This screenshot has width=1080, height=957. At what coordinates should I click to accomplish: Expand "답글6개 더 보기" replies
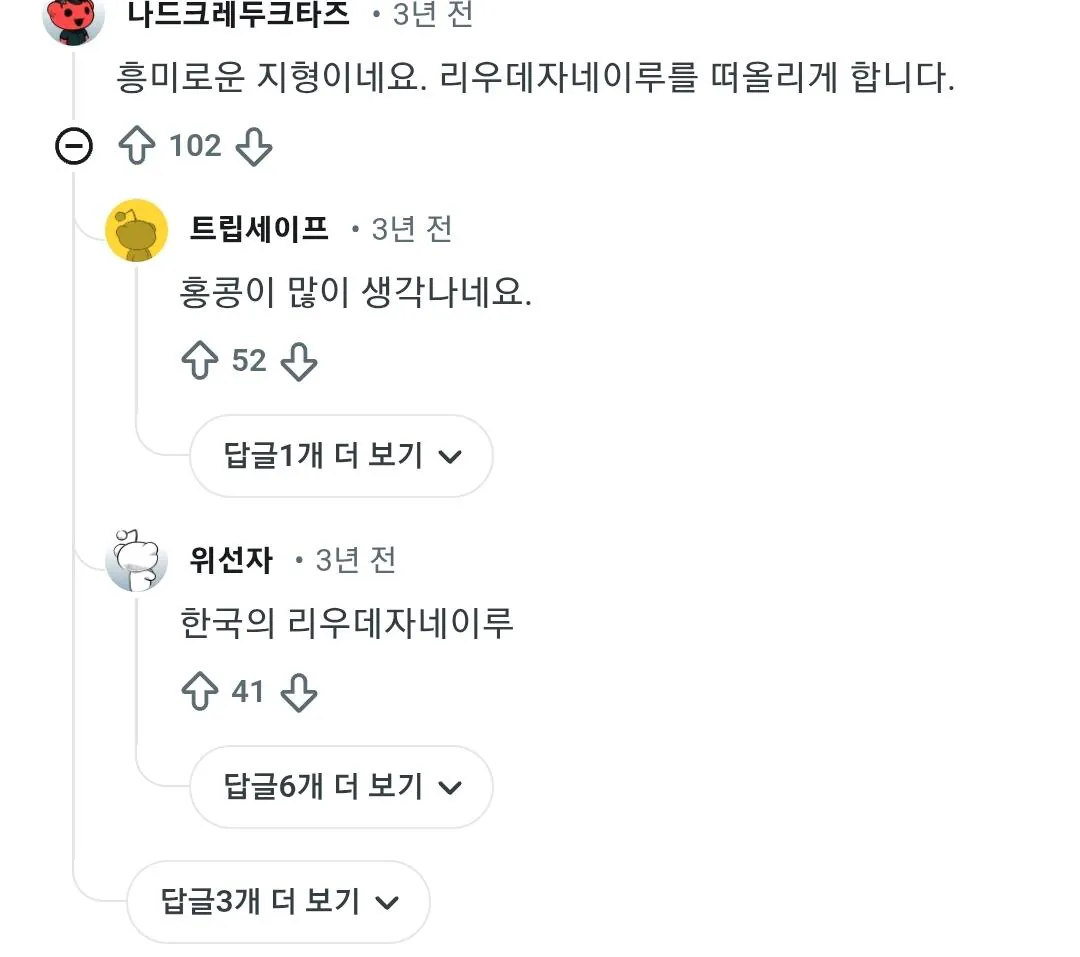[341, 787]
